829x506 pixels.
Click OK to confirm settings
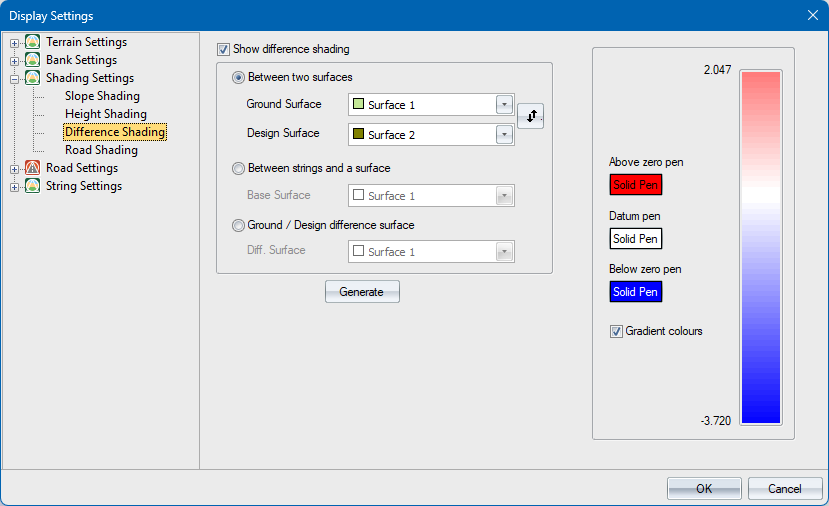[704, 488]
